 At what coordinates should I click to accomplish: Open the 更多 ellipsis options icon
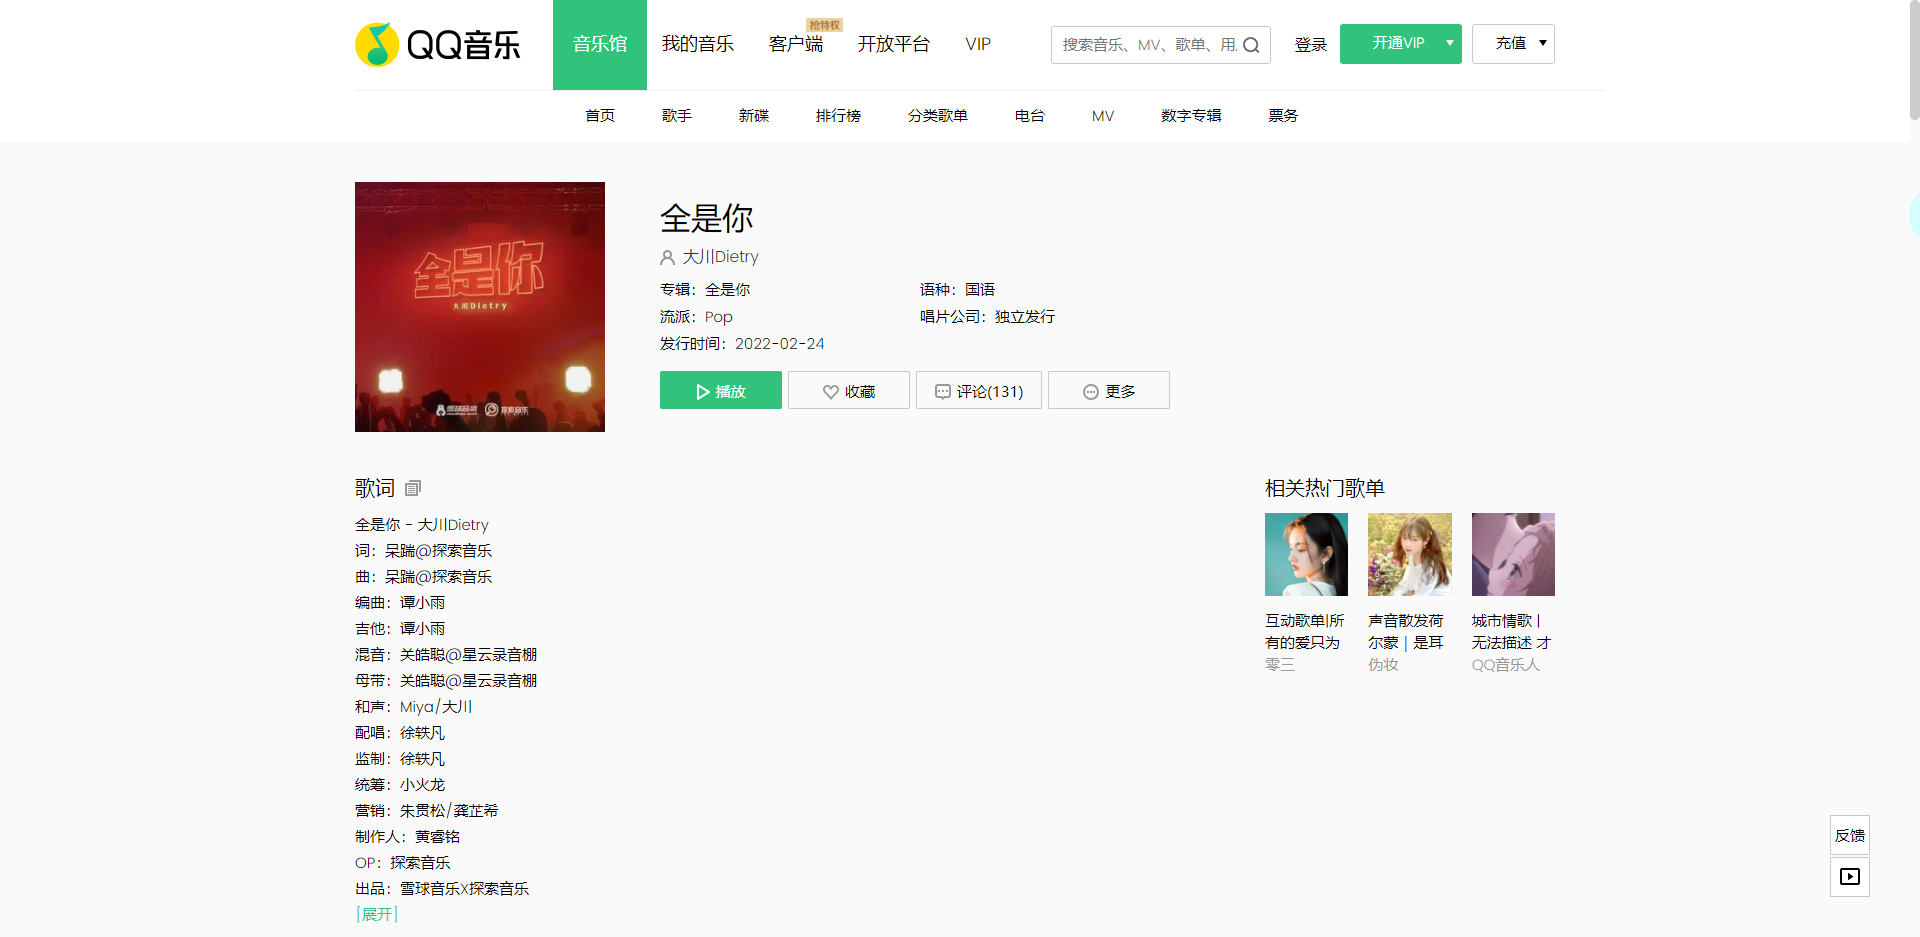pos(1089,392)
